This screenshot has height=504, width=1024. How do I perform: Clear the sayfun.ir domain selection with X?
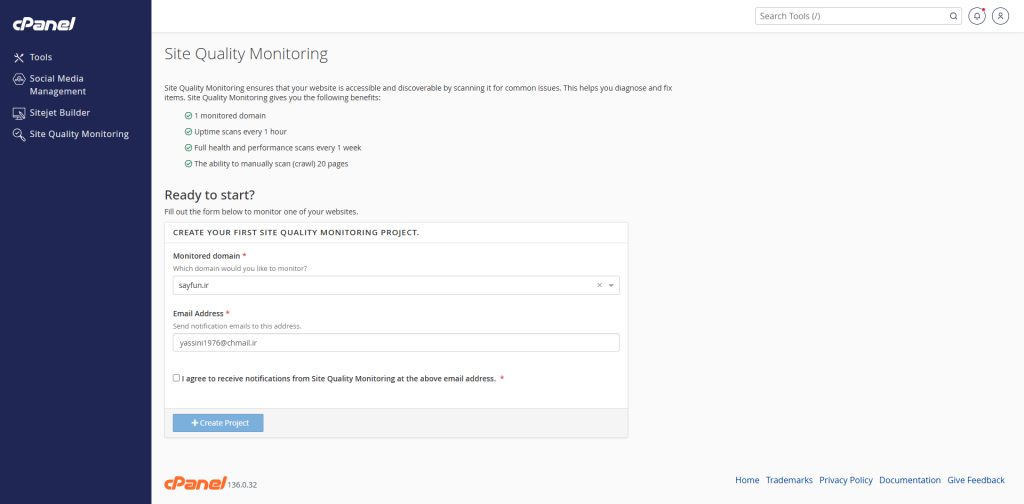(x=600, y=285)
